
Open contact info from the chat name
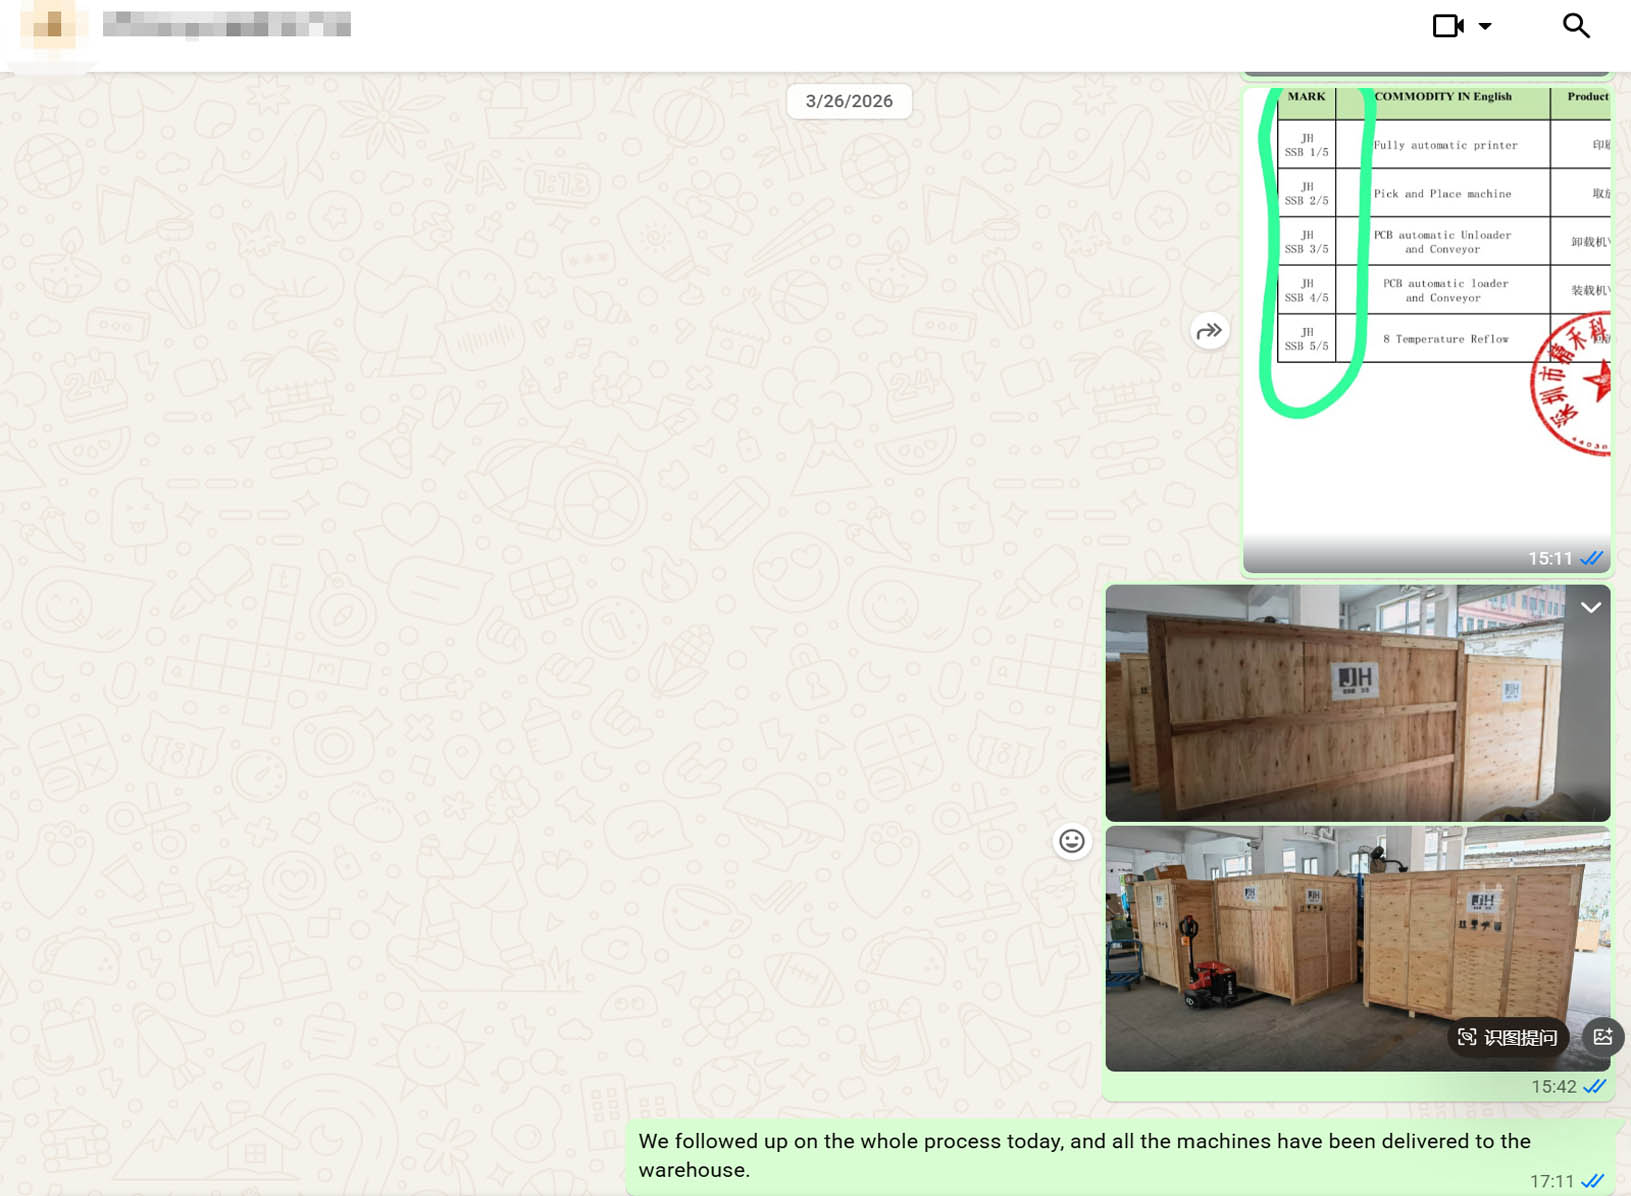(x=227, y=24)
